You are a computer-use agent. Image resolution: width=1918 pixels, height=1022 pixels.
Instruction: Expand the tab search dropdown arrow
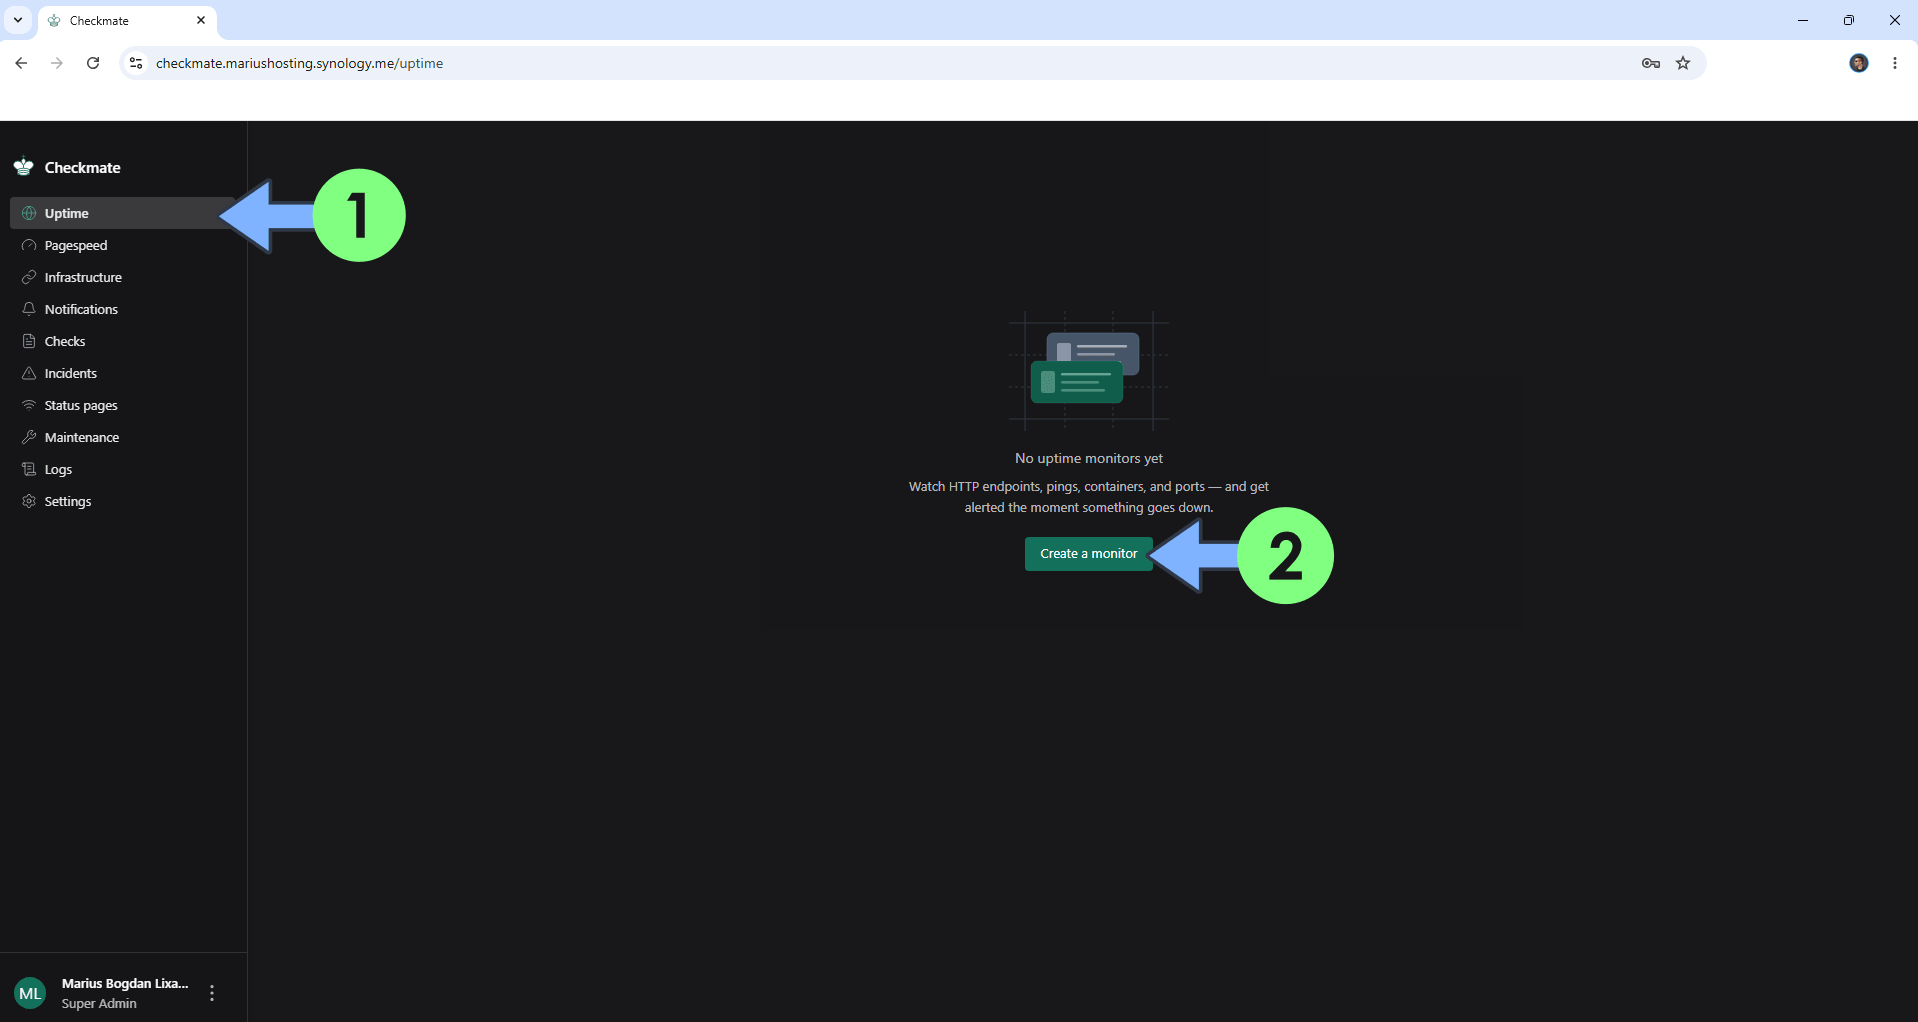click(18, 20)
